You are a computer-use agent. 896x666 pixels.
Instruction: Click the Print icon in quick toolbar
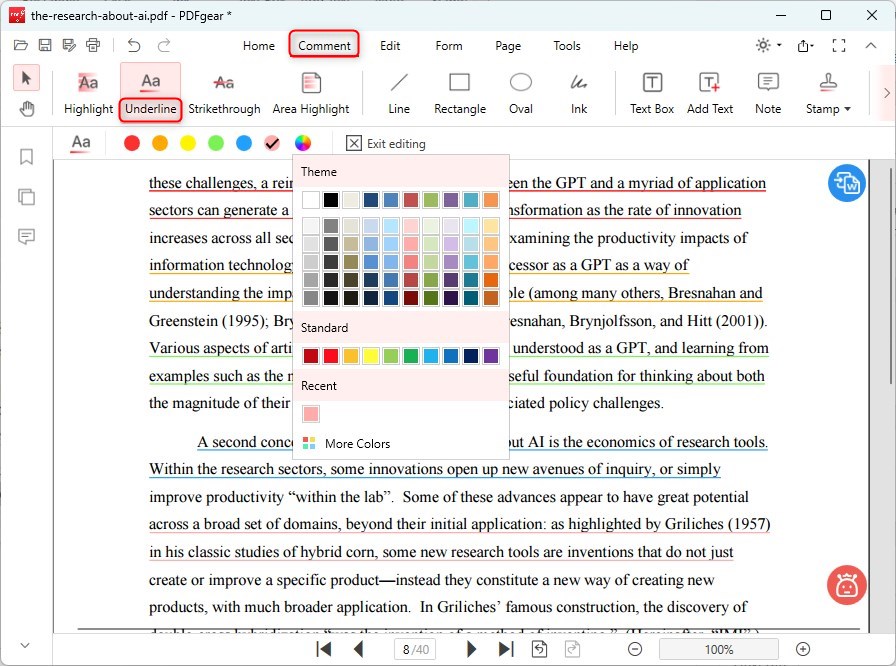(x=93, y=45)
